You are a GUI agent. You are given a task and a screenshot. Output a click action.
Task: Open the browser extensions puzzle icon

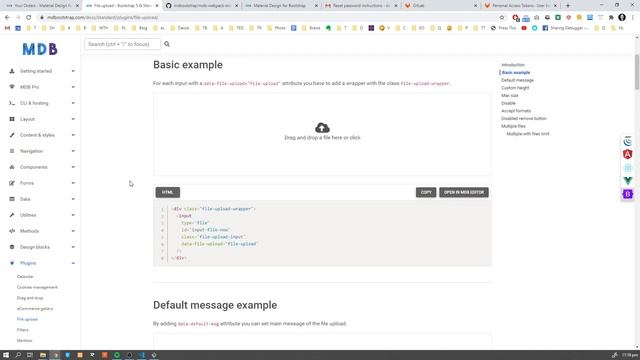click(x=611, y=18)
